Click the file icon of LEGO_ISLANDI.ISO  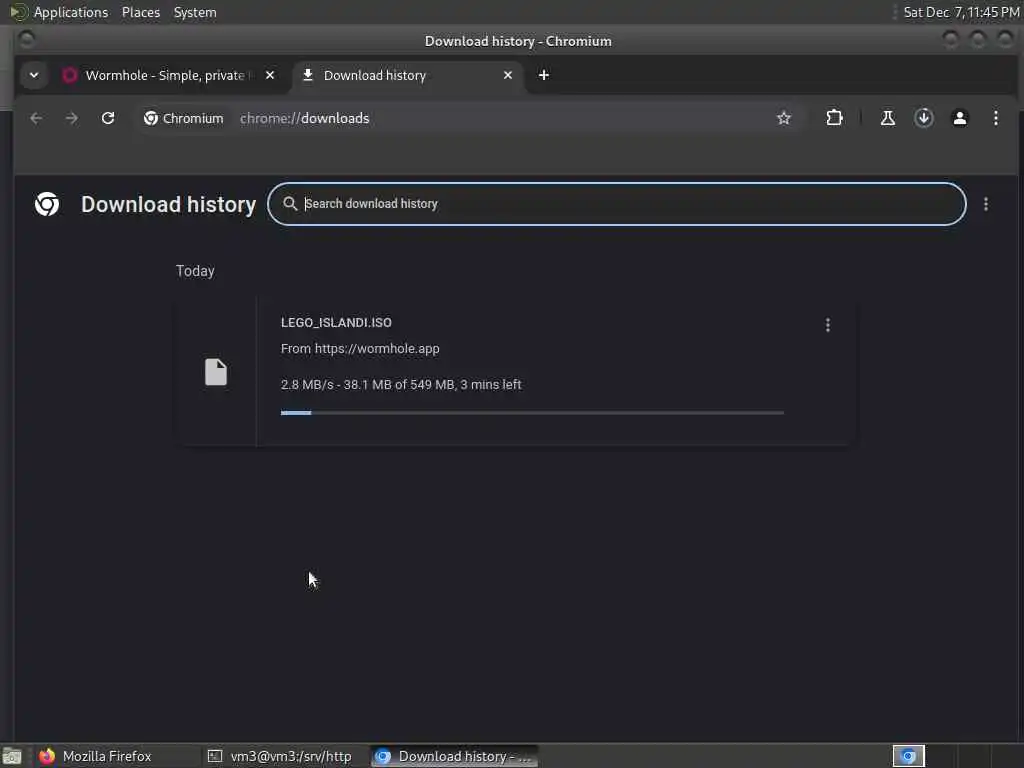(x=216, y=372)
